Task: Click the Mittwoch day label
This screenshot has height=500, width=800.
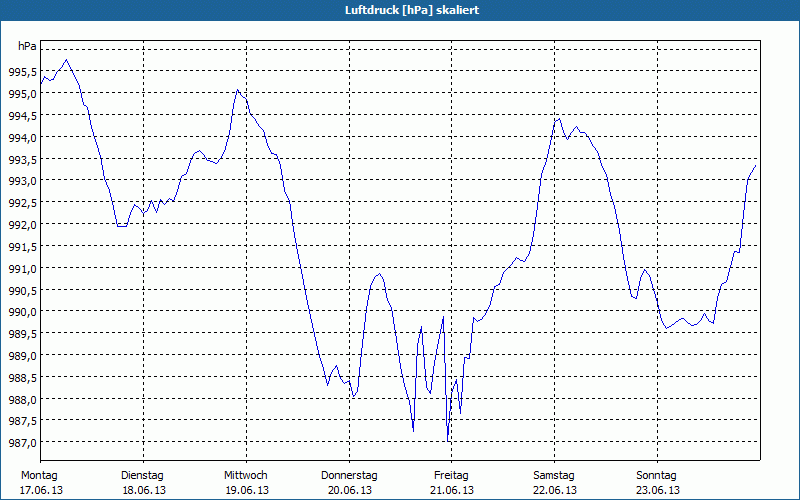Action: pyautogui.click(x=246, y=476)
